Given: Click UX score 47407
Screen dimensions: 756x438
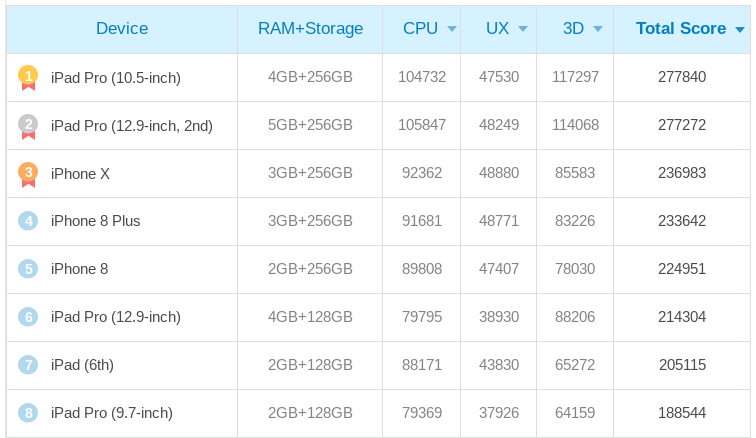Looking at the screenshot, I should coord(499,269).
